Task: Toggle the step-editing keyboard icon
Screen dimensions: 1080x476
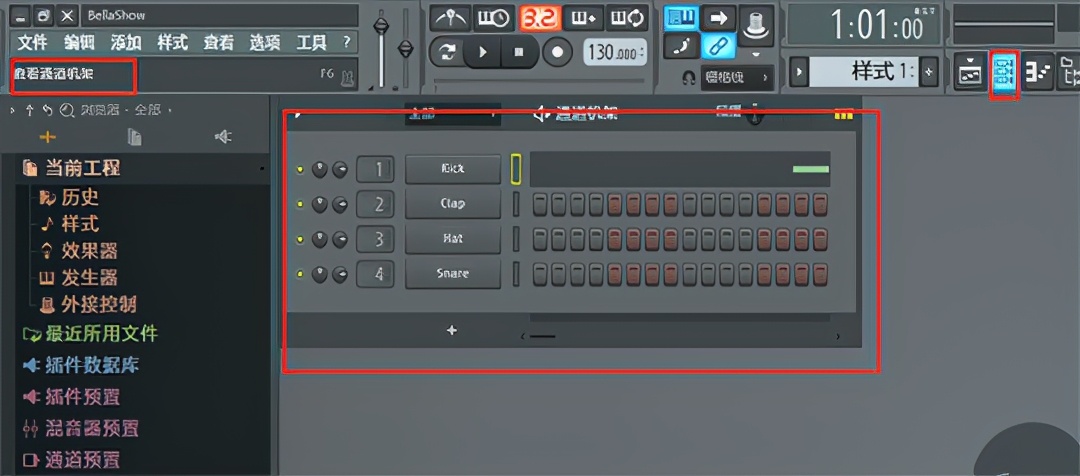Action: tap(582, 19)
